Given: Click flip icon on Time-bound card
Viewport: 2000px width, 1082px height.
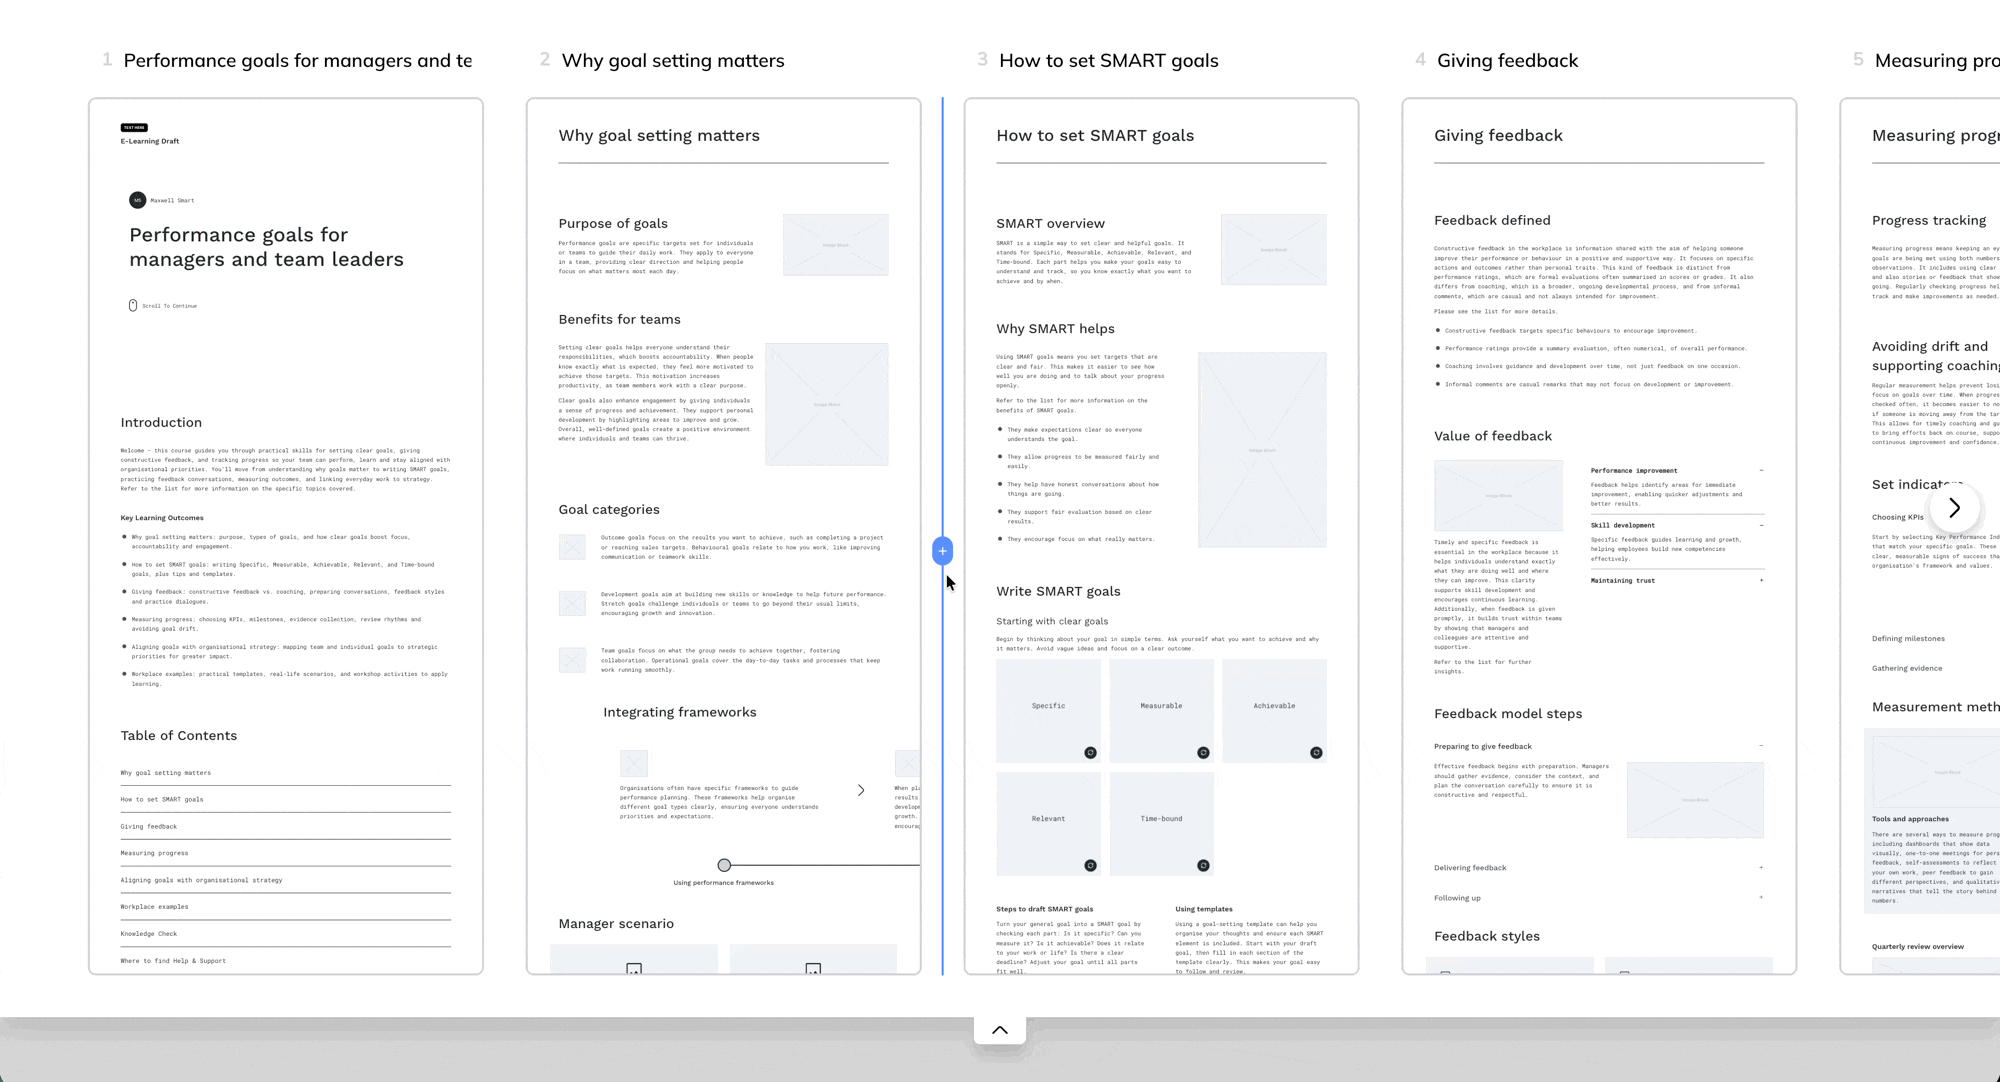Looking at the screenshot, I should pos(1203,866).
